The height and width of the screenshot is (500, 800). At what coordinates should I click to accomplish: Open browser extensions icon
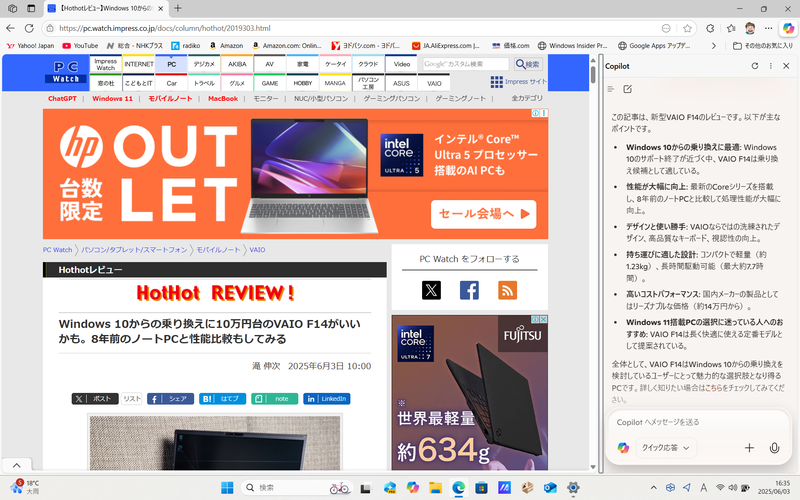point(710,28)
